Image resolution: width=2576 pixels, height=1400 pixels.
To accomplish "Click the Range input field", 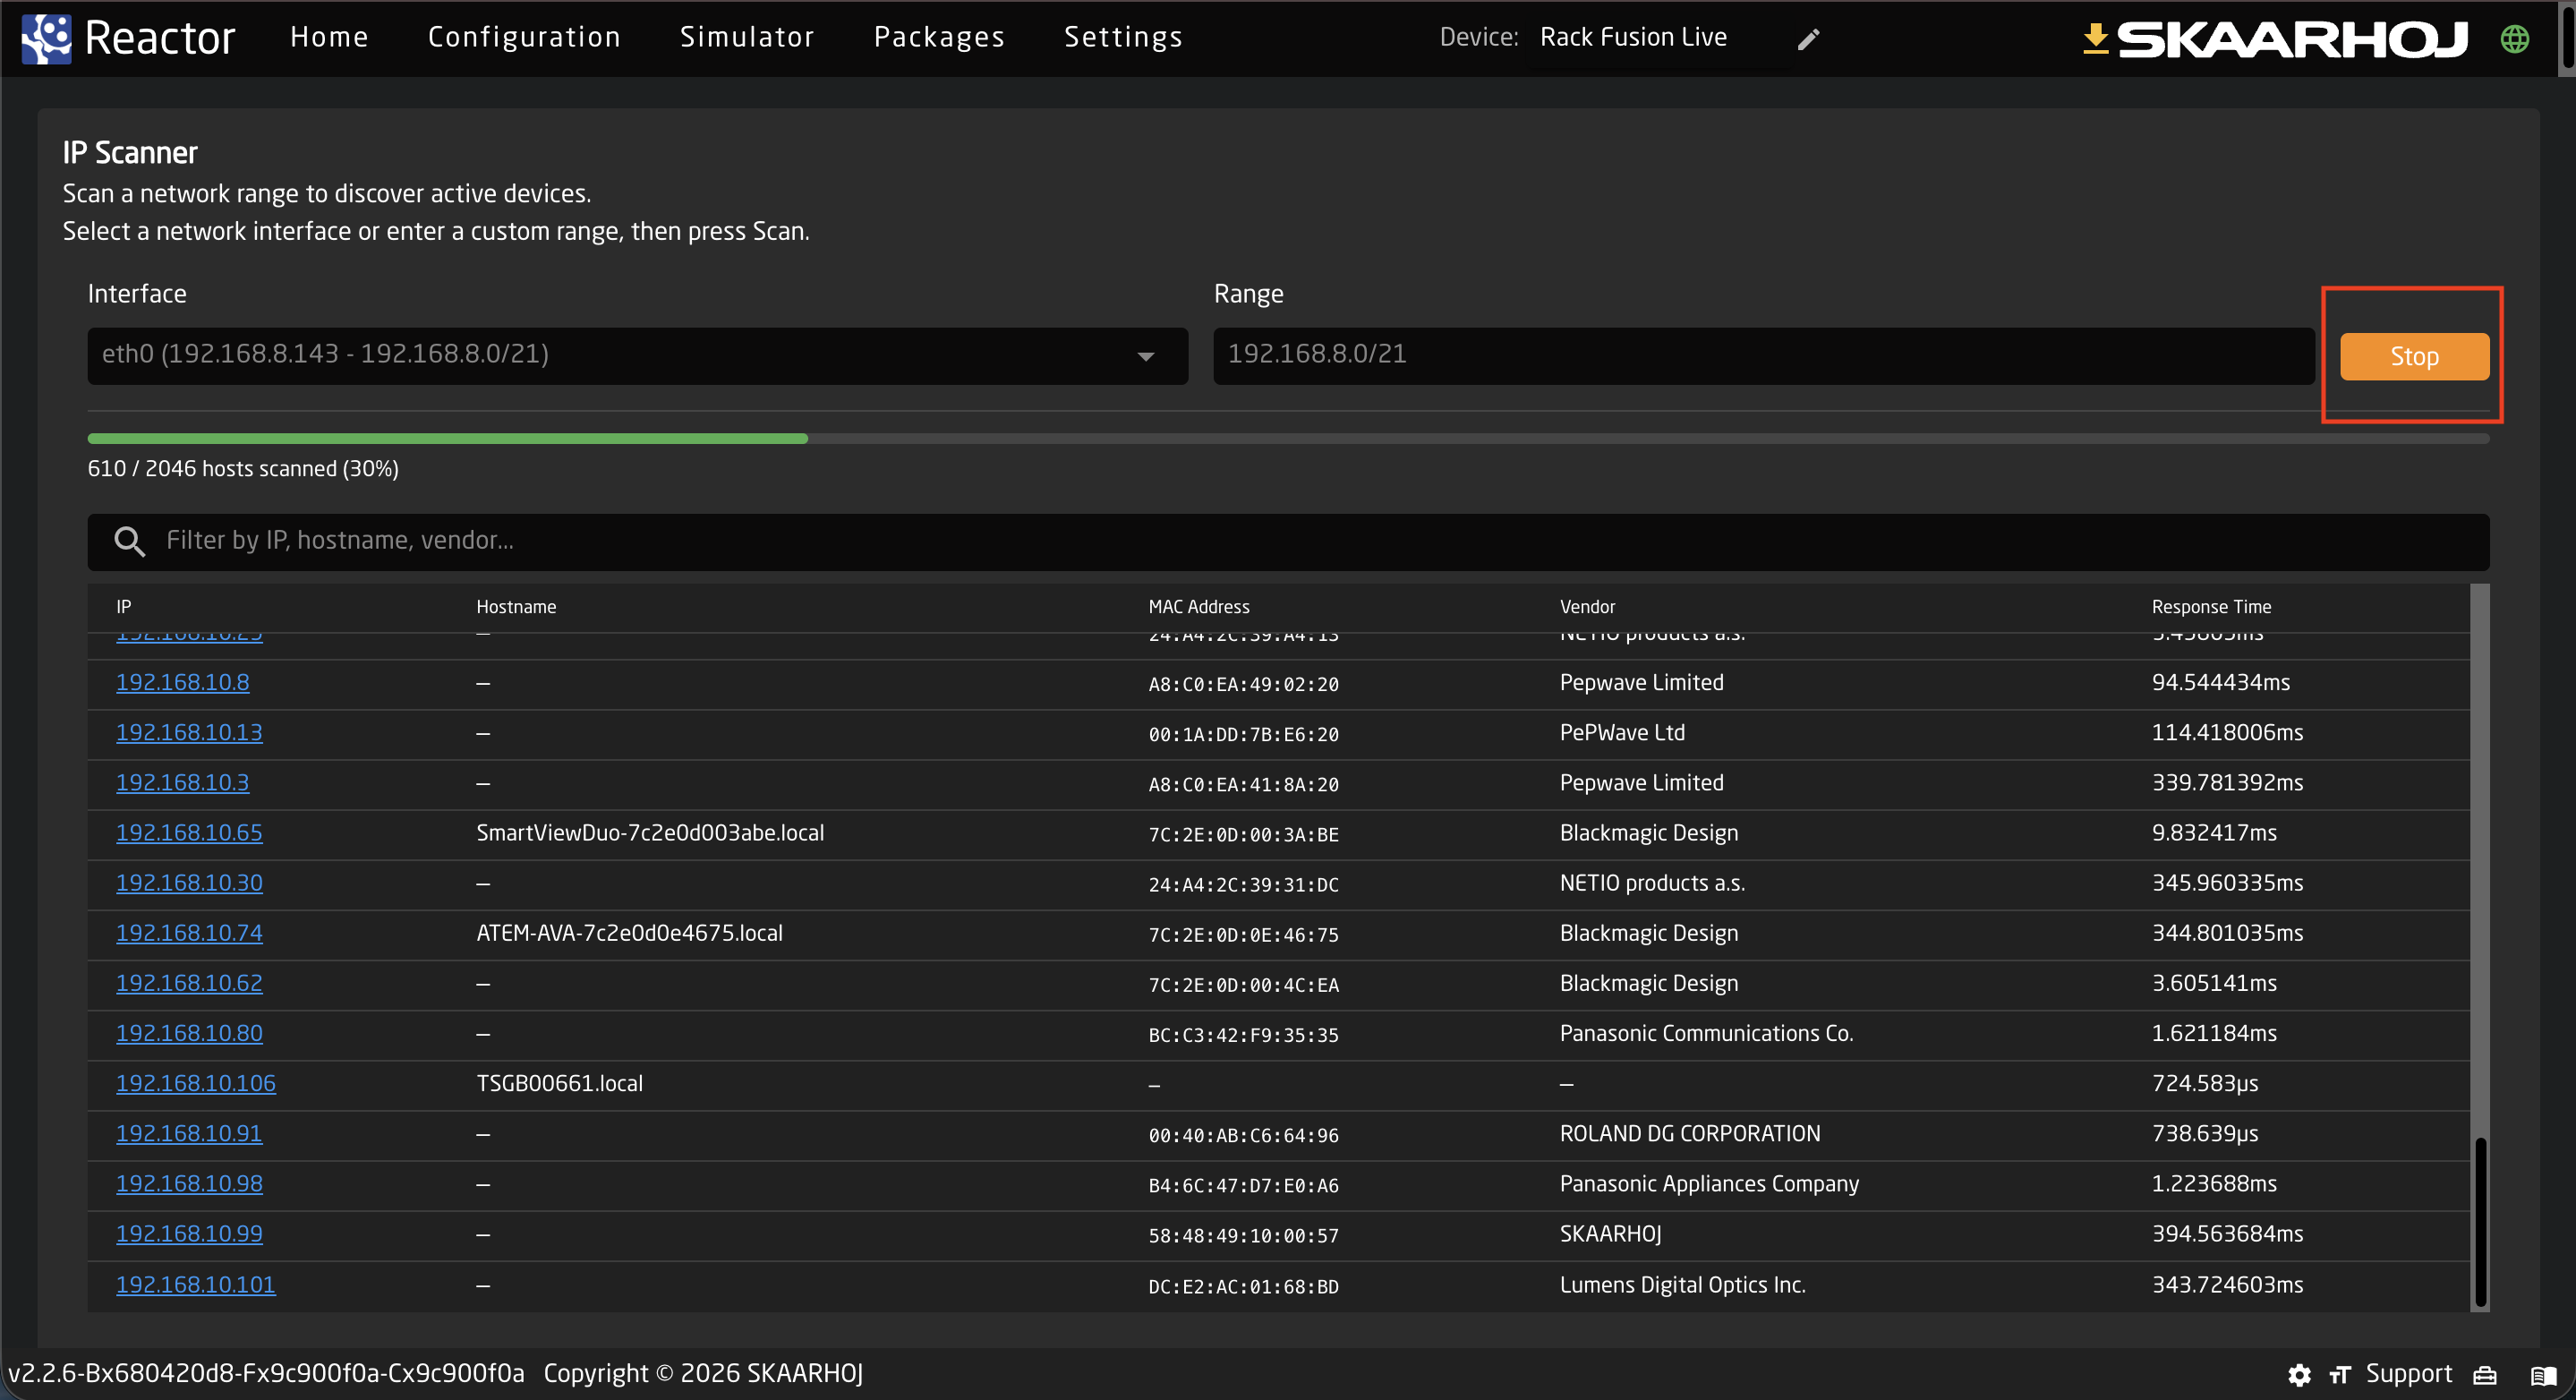I will pyautogui.click(x=1762, y=355).
